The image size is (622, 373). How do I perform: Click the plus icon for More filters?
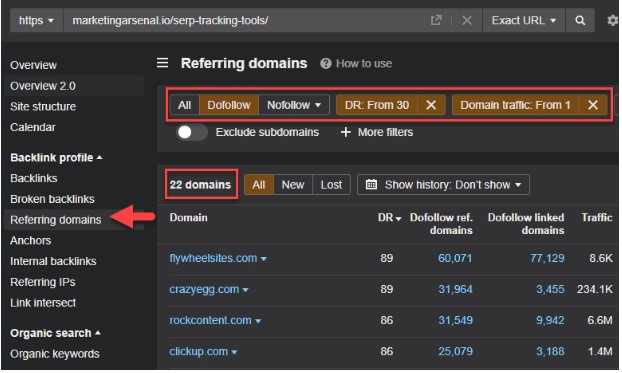[x=346, y=132]
